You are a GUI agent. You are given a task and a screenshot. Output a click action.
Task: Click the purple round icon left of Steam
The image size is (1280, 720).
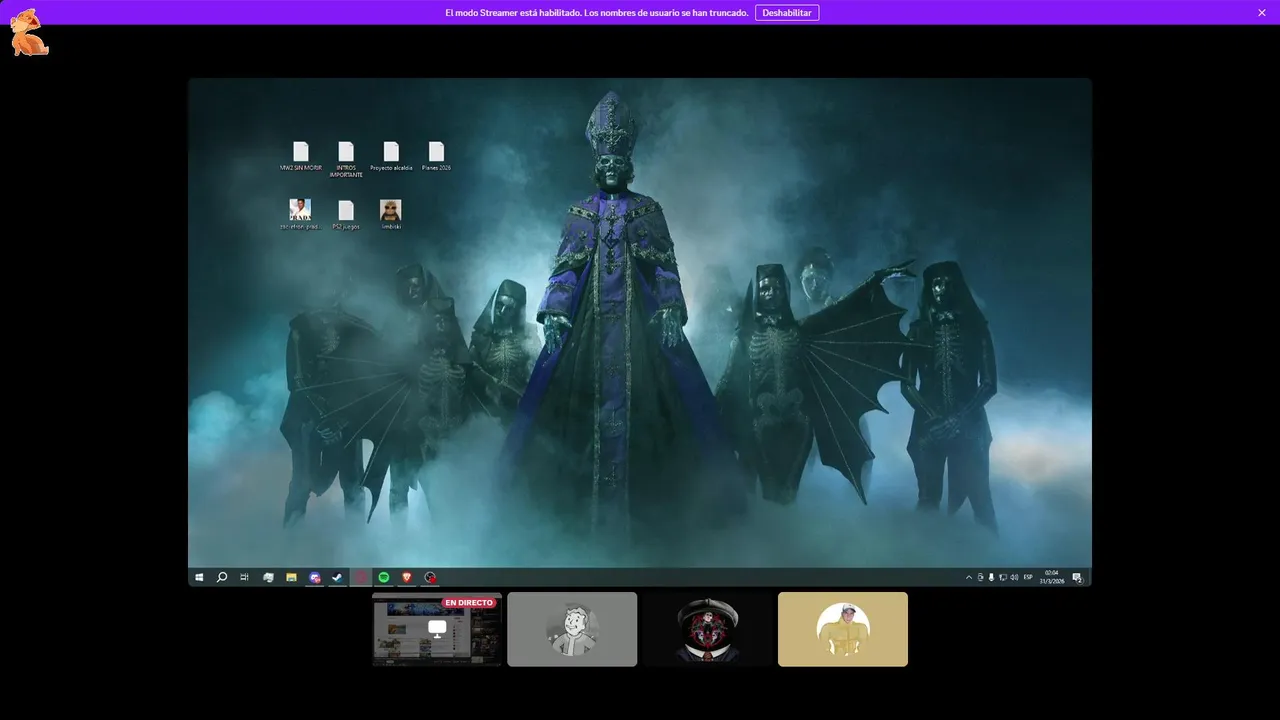[315, 577]
